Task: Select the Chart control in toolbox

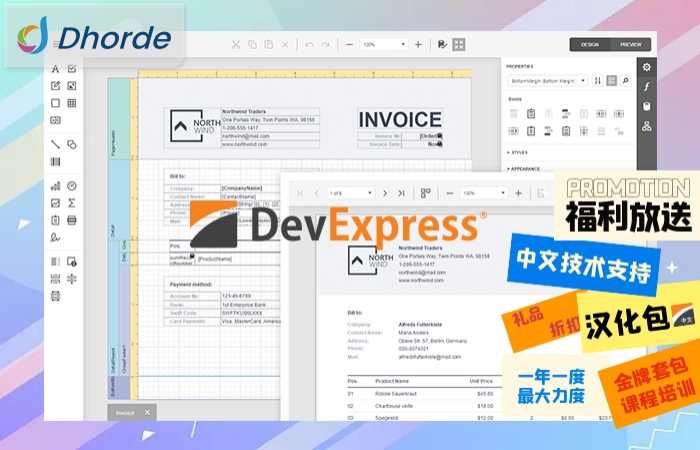Action: point(56,186)
